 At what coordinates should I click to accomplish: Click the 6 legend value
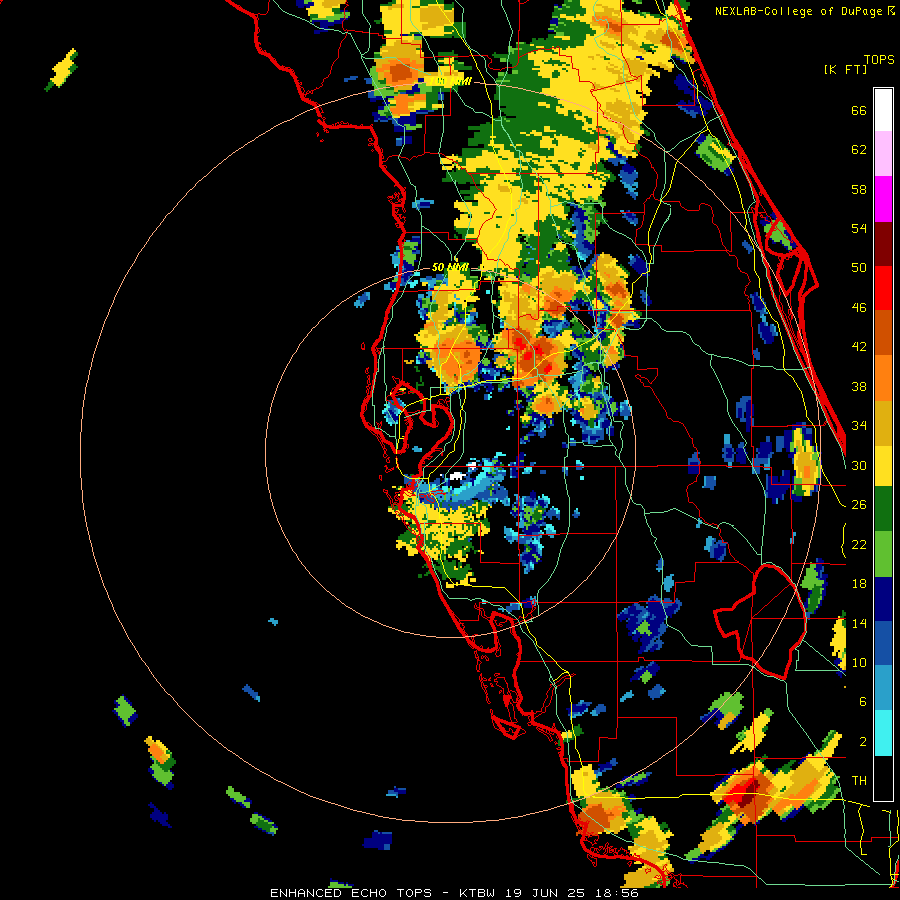[x=863, y=702]
